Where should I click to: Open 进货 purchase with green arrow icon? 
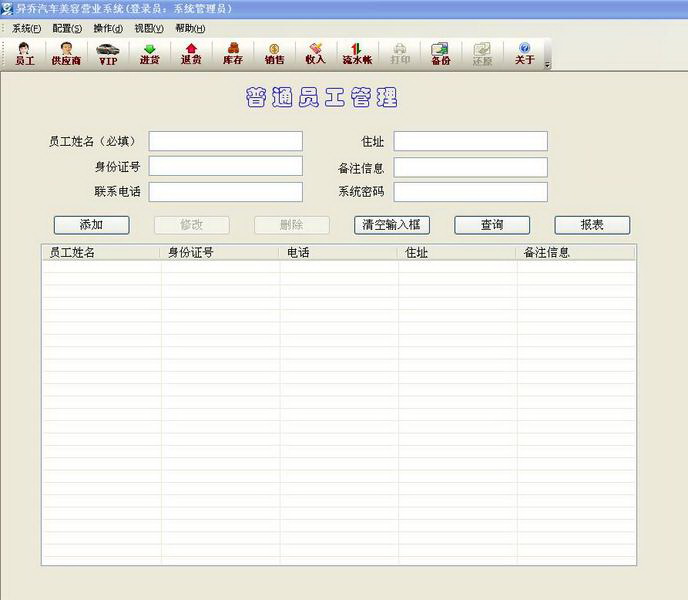[150, 54]
